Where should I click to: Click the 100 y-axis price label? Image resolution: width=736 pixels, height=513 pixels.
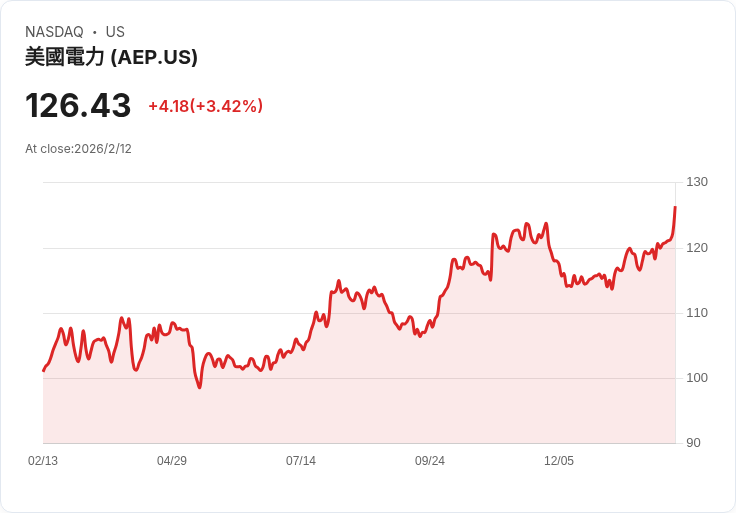pyautogui.click(x=697, y=378)
